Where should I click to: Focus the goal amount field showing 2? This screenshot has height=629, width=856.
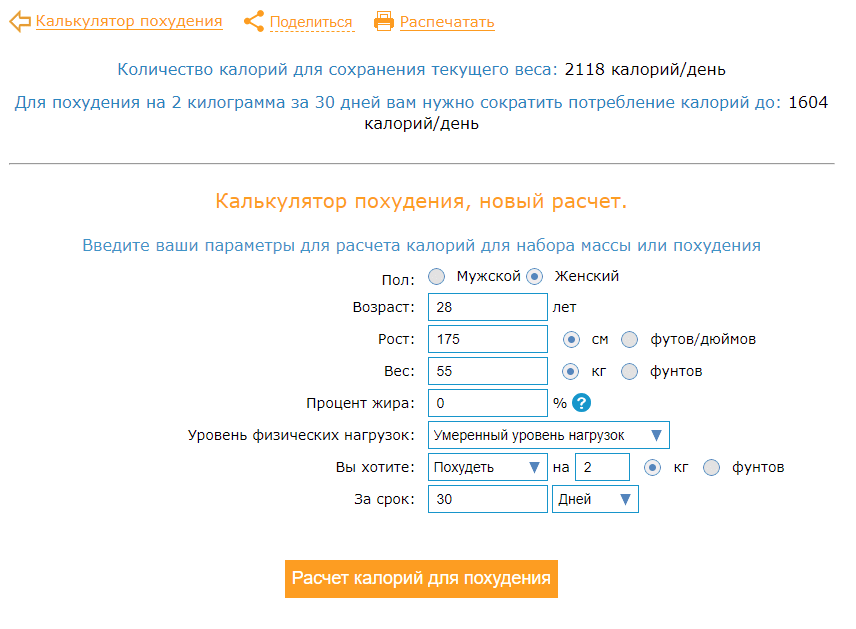tap(602, 467)
